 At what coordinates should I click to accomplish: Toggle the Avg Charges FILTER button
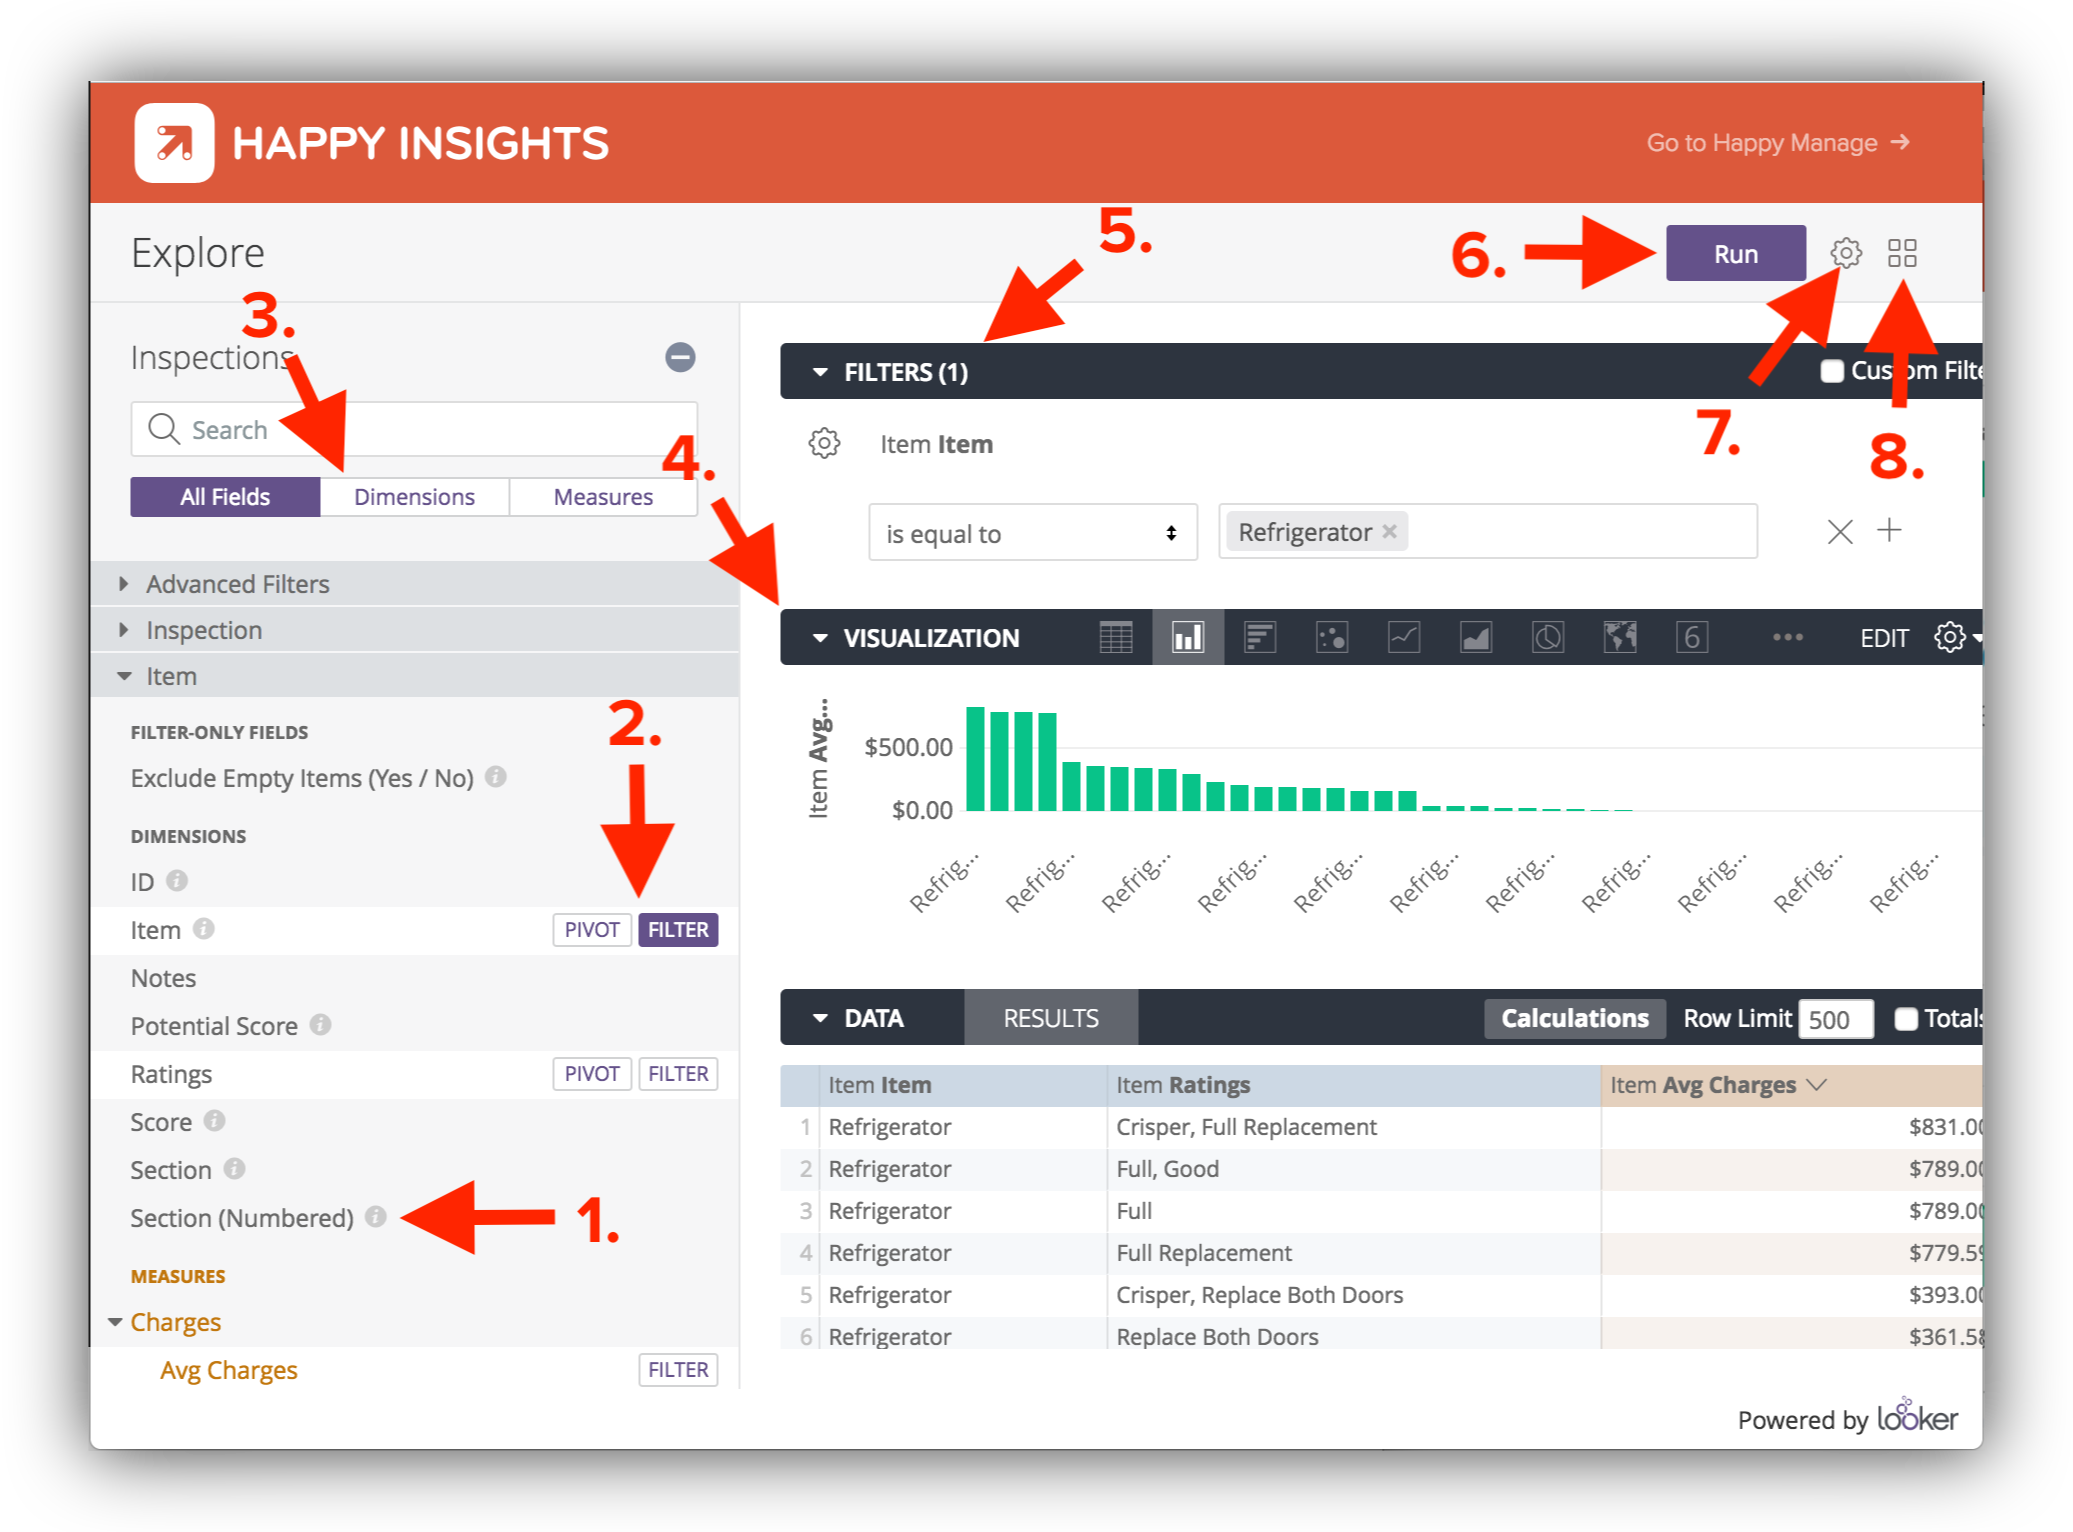click(678, 1369)
